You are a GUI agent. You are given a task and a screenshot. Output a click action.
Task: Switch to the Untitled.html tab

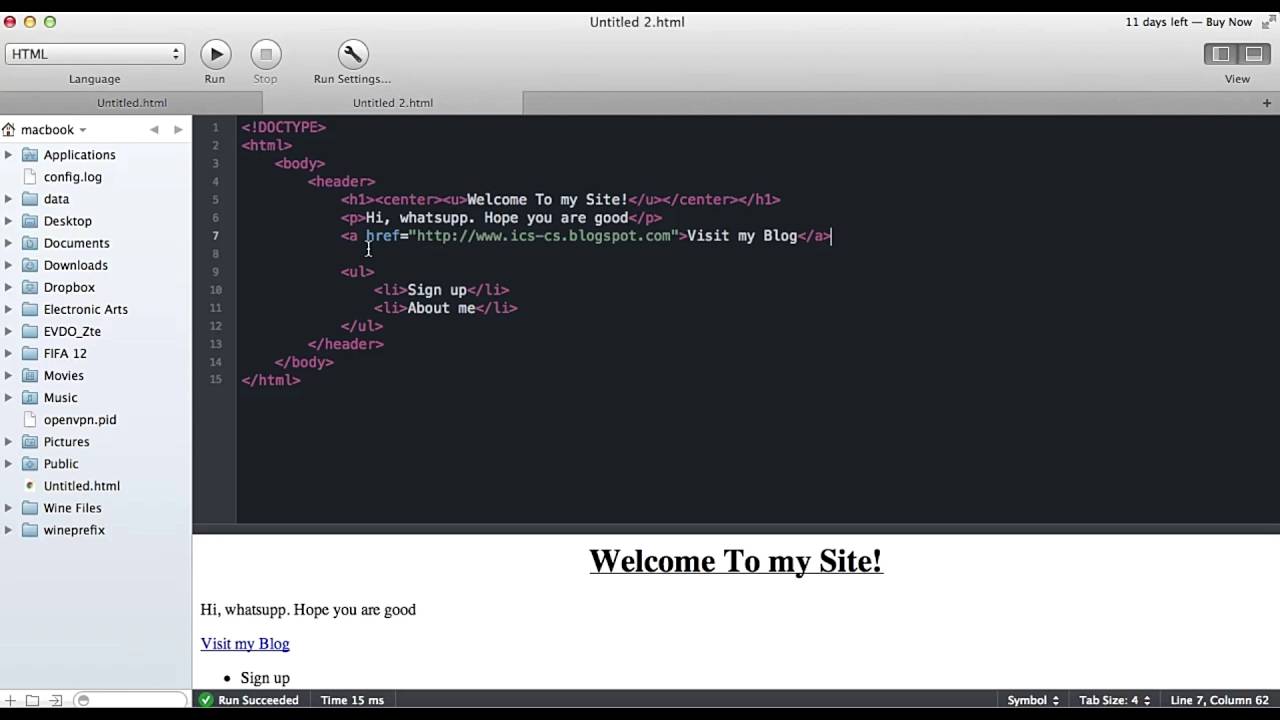tap(132, 103)
